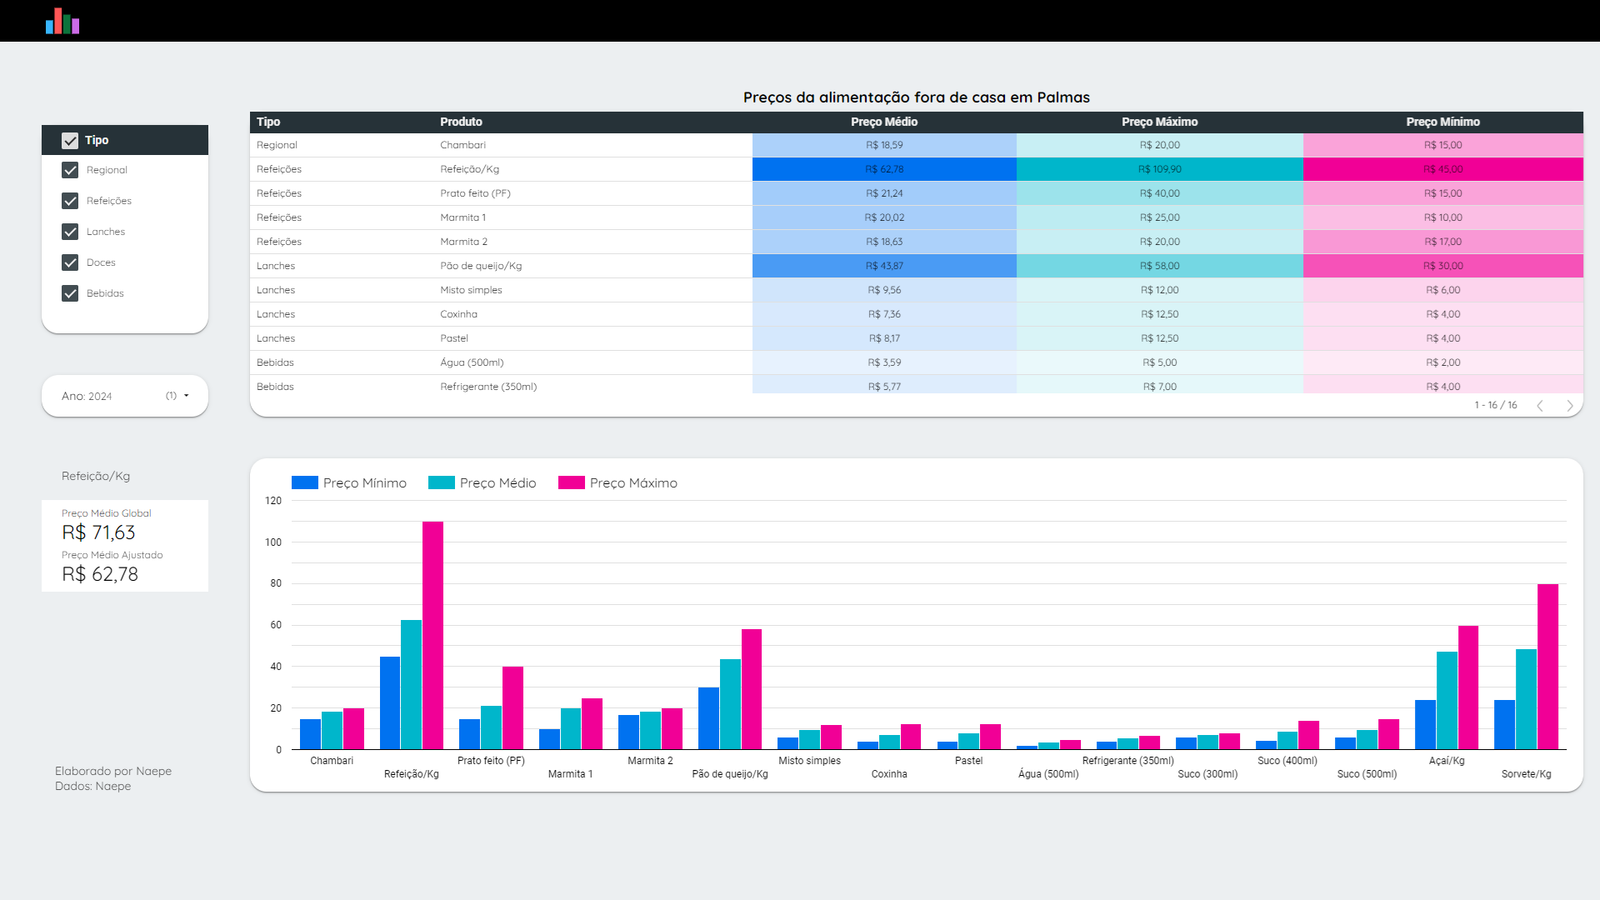Sort table by Preço Médio header
The width and height of the screenshot is (1600, 900).
[x=884, y=122]
